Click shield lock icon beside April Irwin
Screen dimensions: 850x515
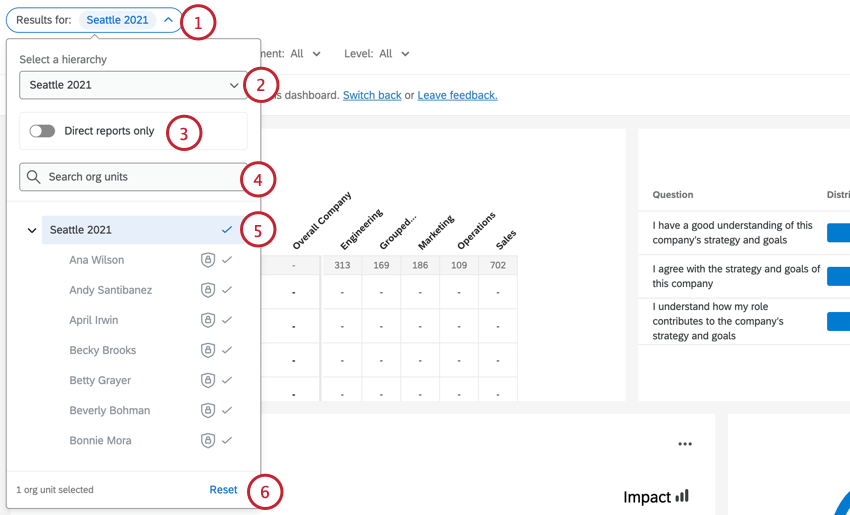(208, 320)
